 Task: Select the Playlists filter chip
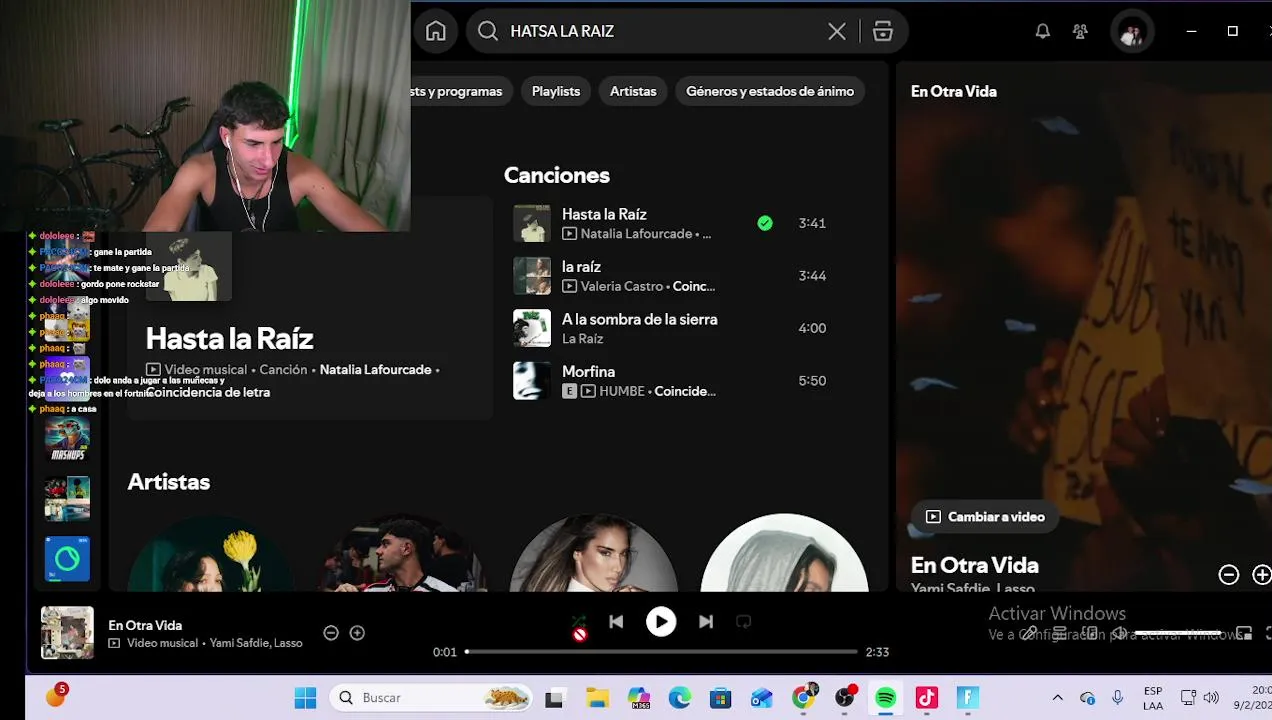tap(556, 91)
